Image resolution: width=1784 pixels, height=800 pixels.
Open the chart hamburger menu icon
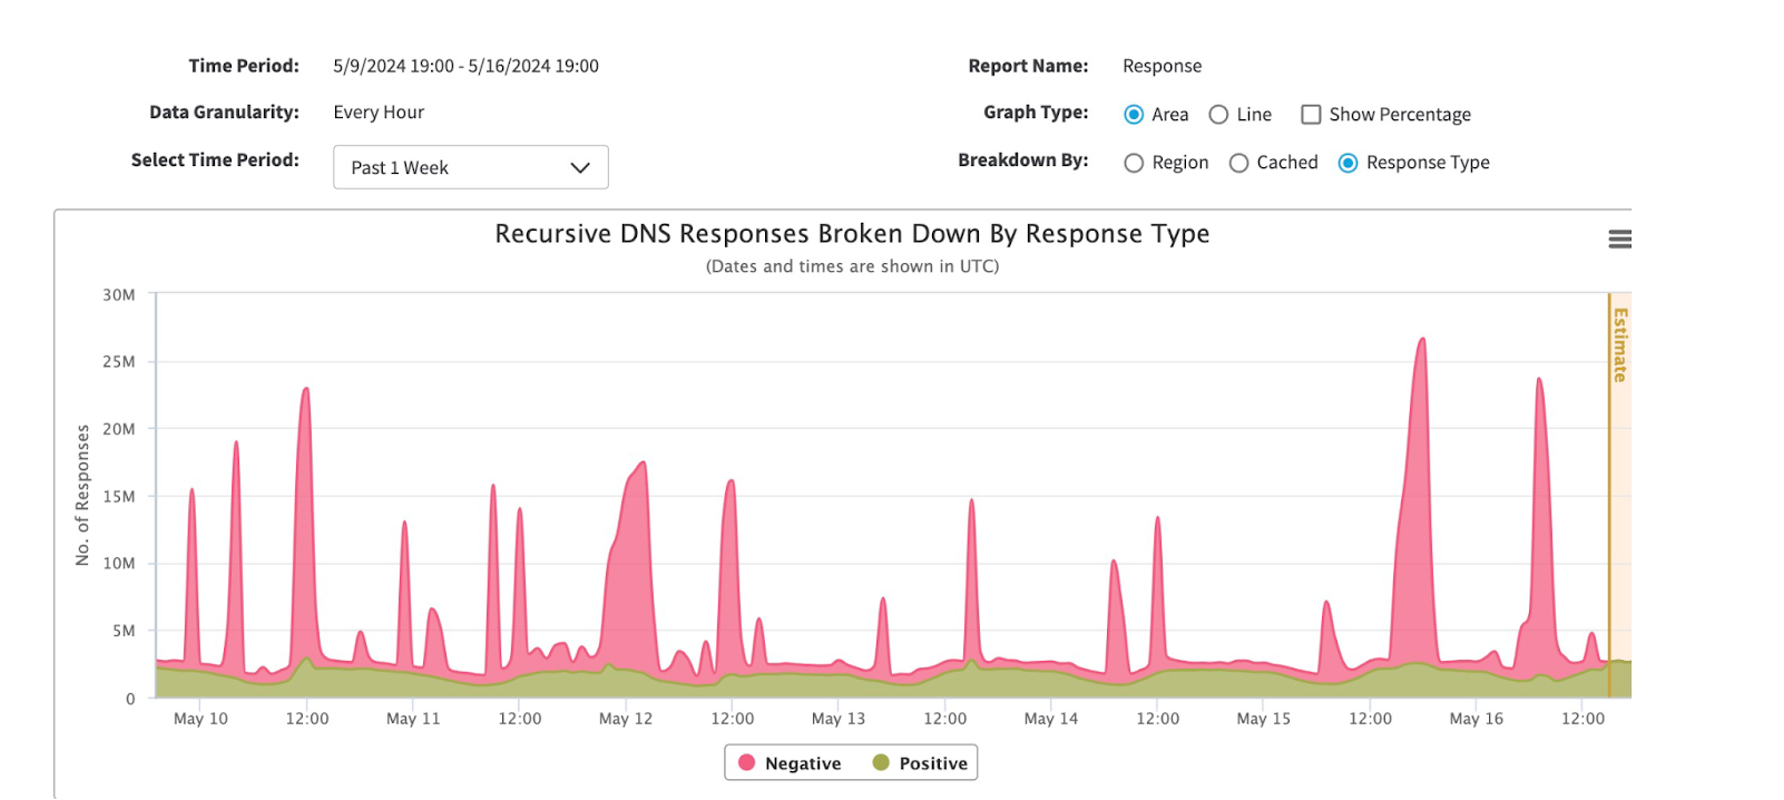(x=1619, y=239)
